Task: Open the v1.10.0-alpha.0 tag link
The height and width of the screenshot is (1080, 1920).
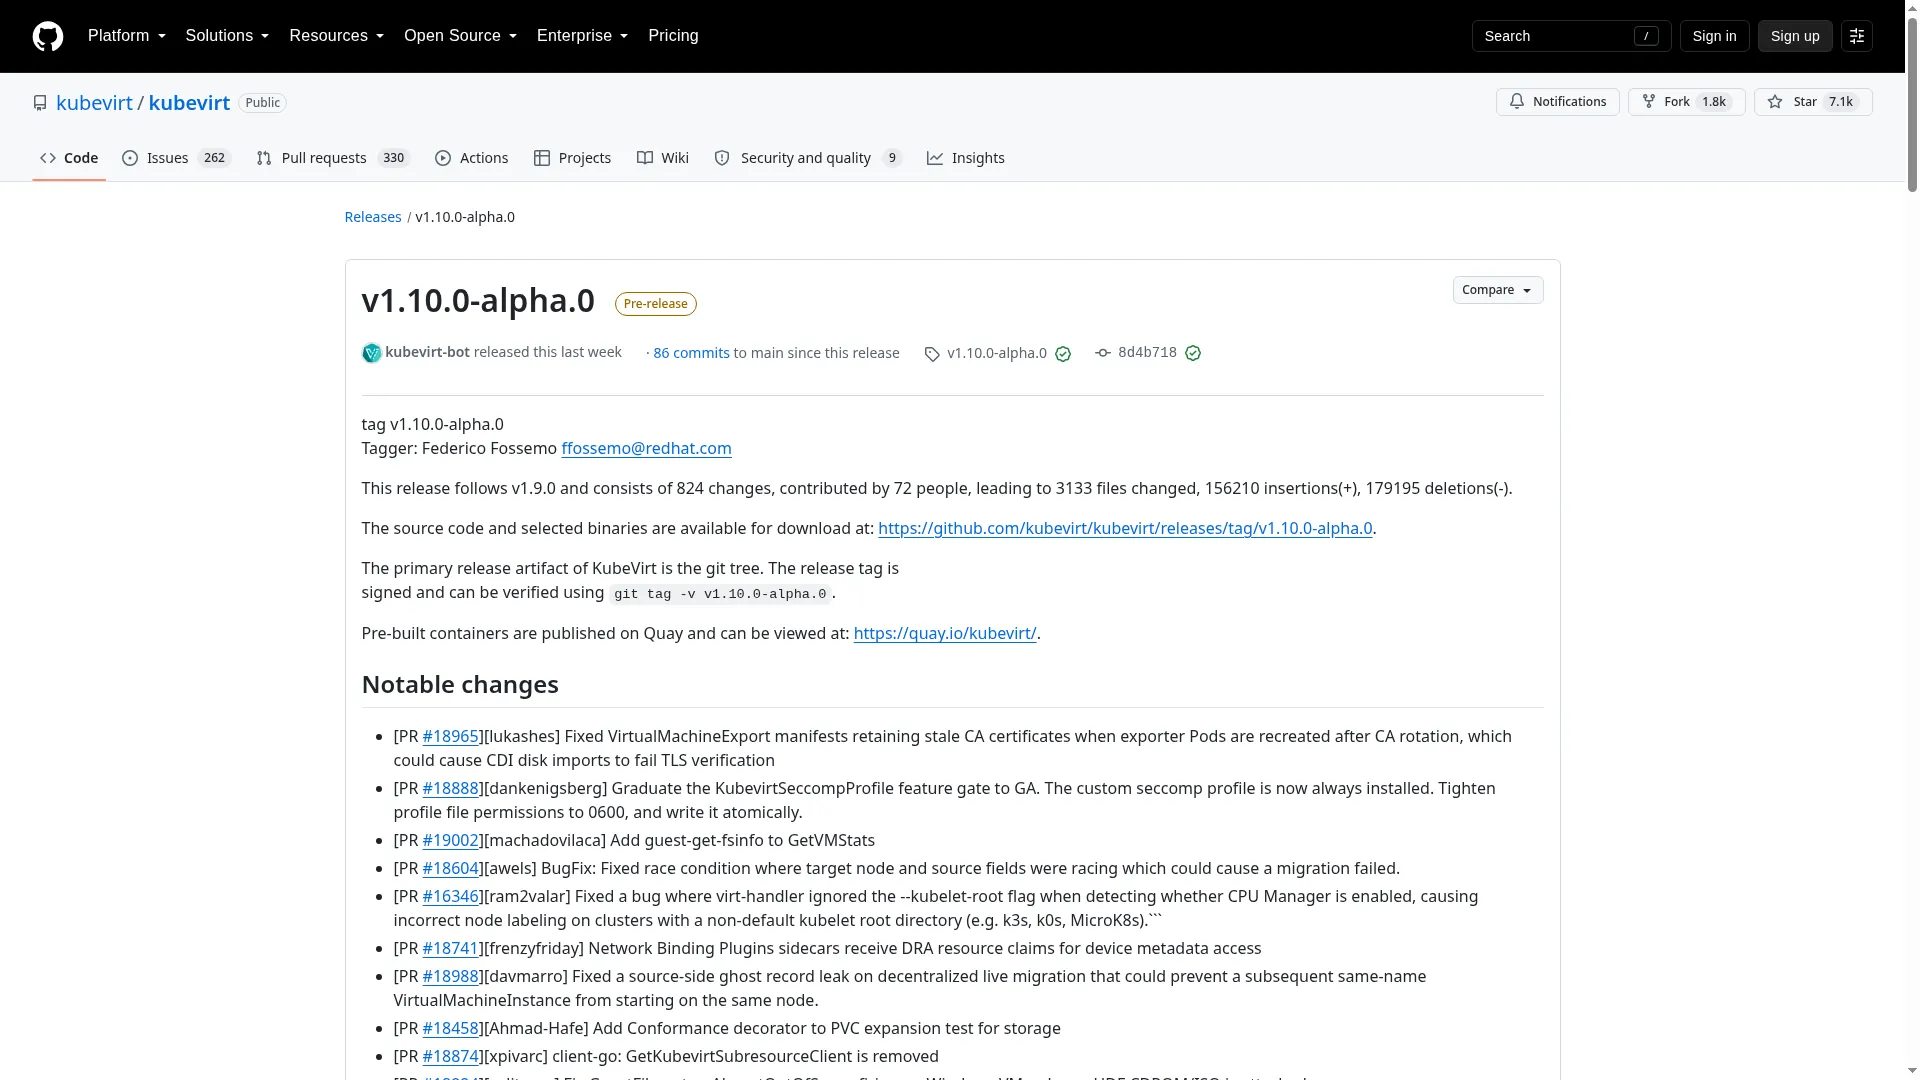Action: click(x=996, y=353)
